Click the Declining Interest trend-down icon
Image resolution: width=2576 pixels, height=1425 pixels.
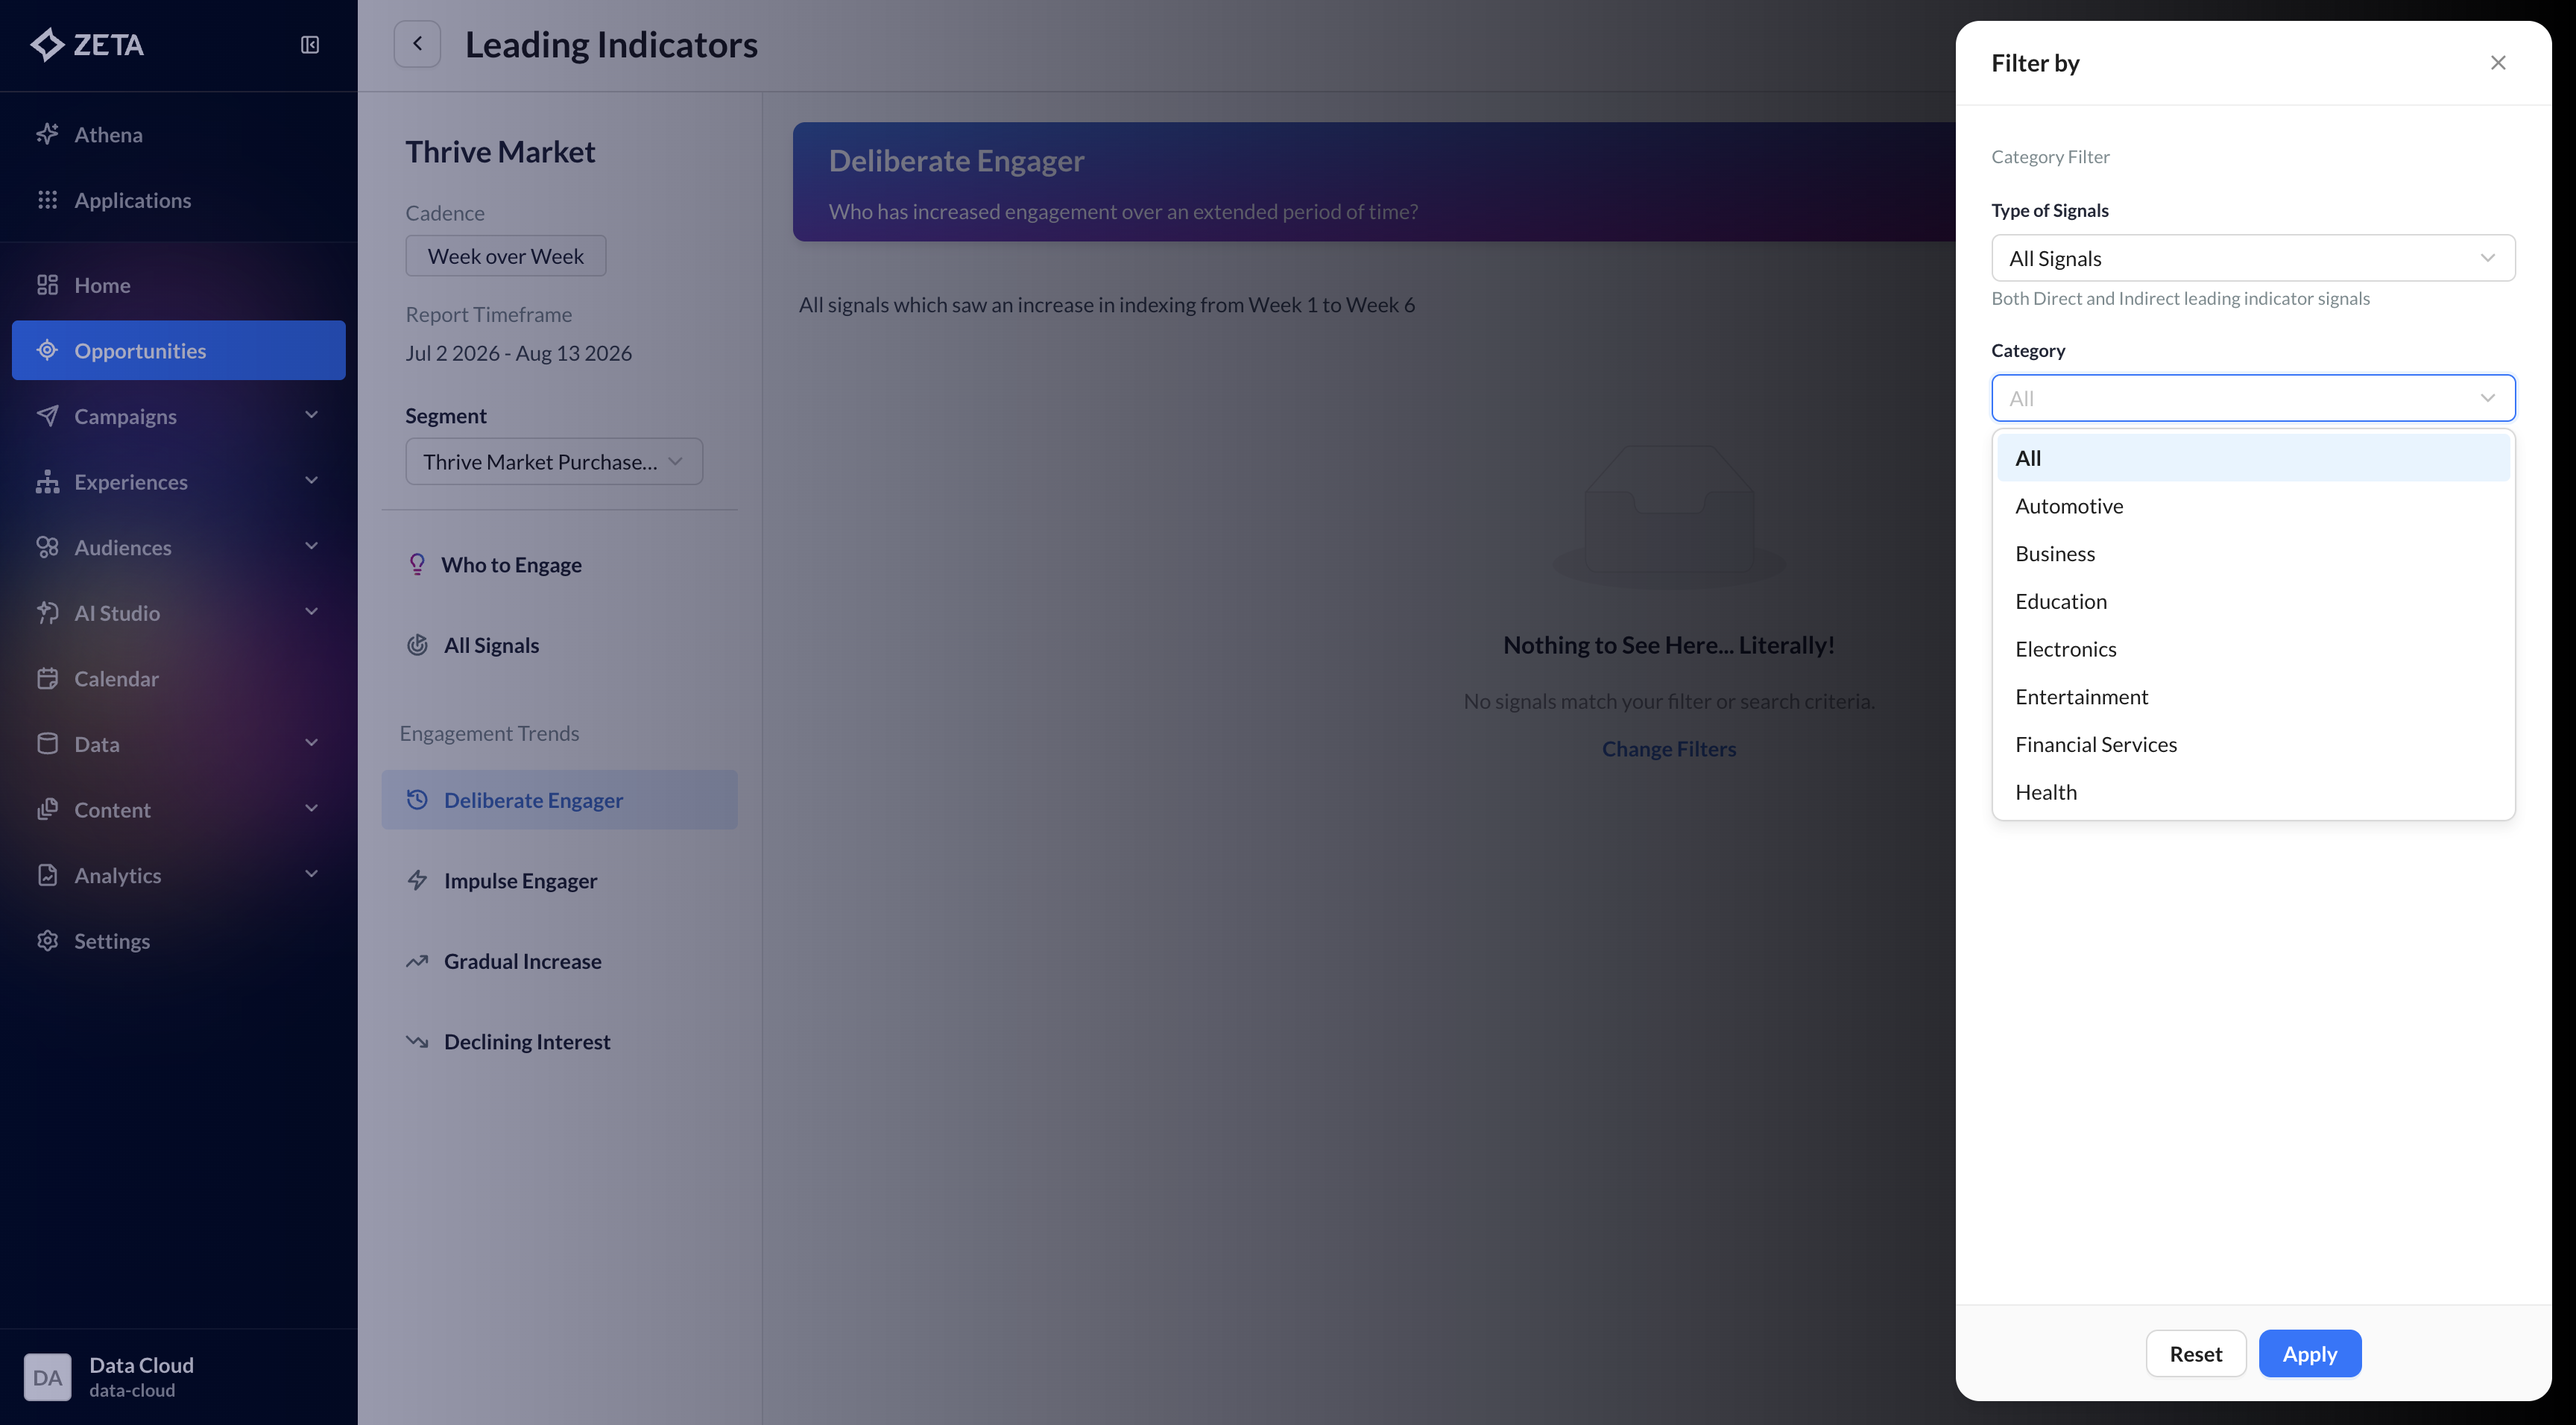(417, 1042)
